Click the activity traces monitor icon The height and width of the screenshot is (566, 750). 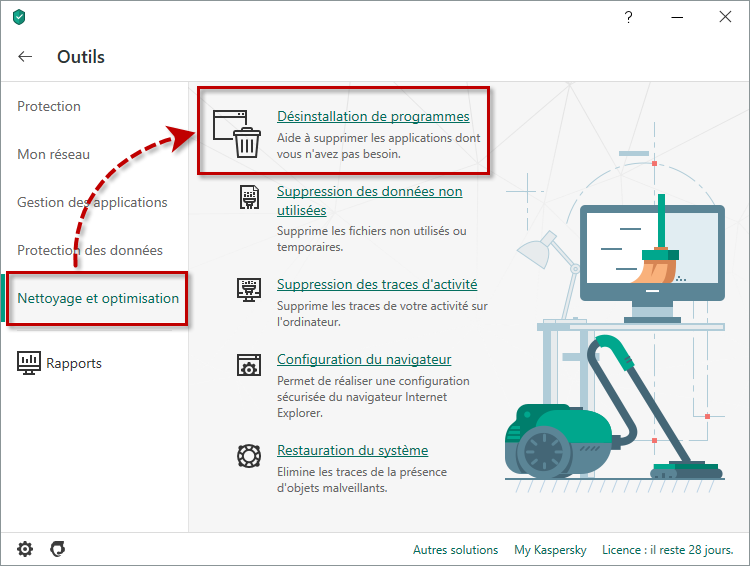click(249, 289)
